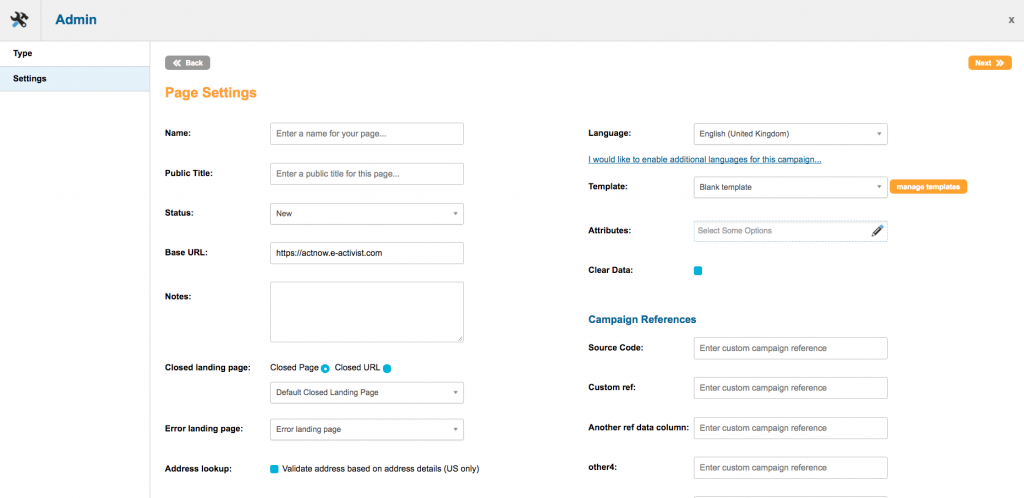Select the Closed URL radio option
The height and width of the screenshot is (498, 1024).
pyautogui.click(x=387, y=369)
